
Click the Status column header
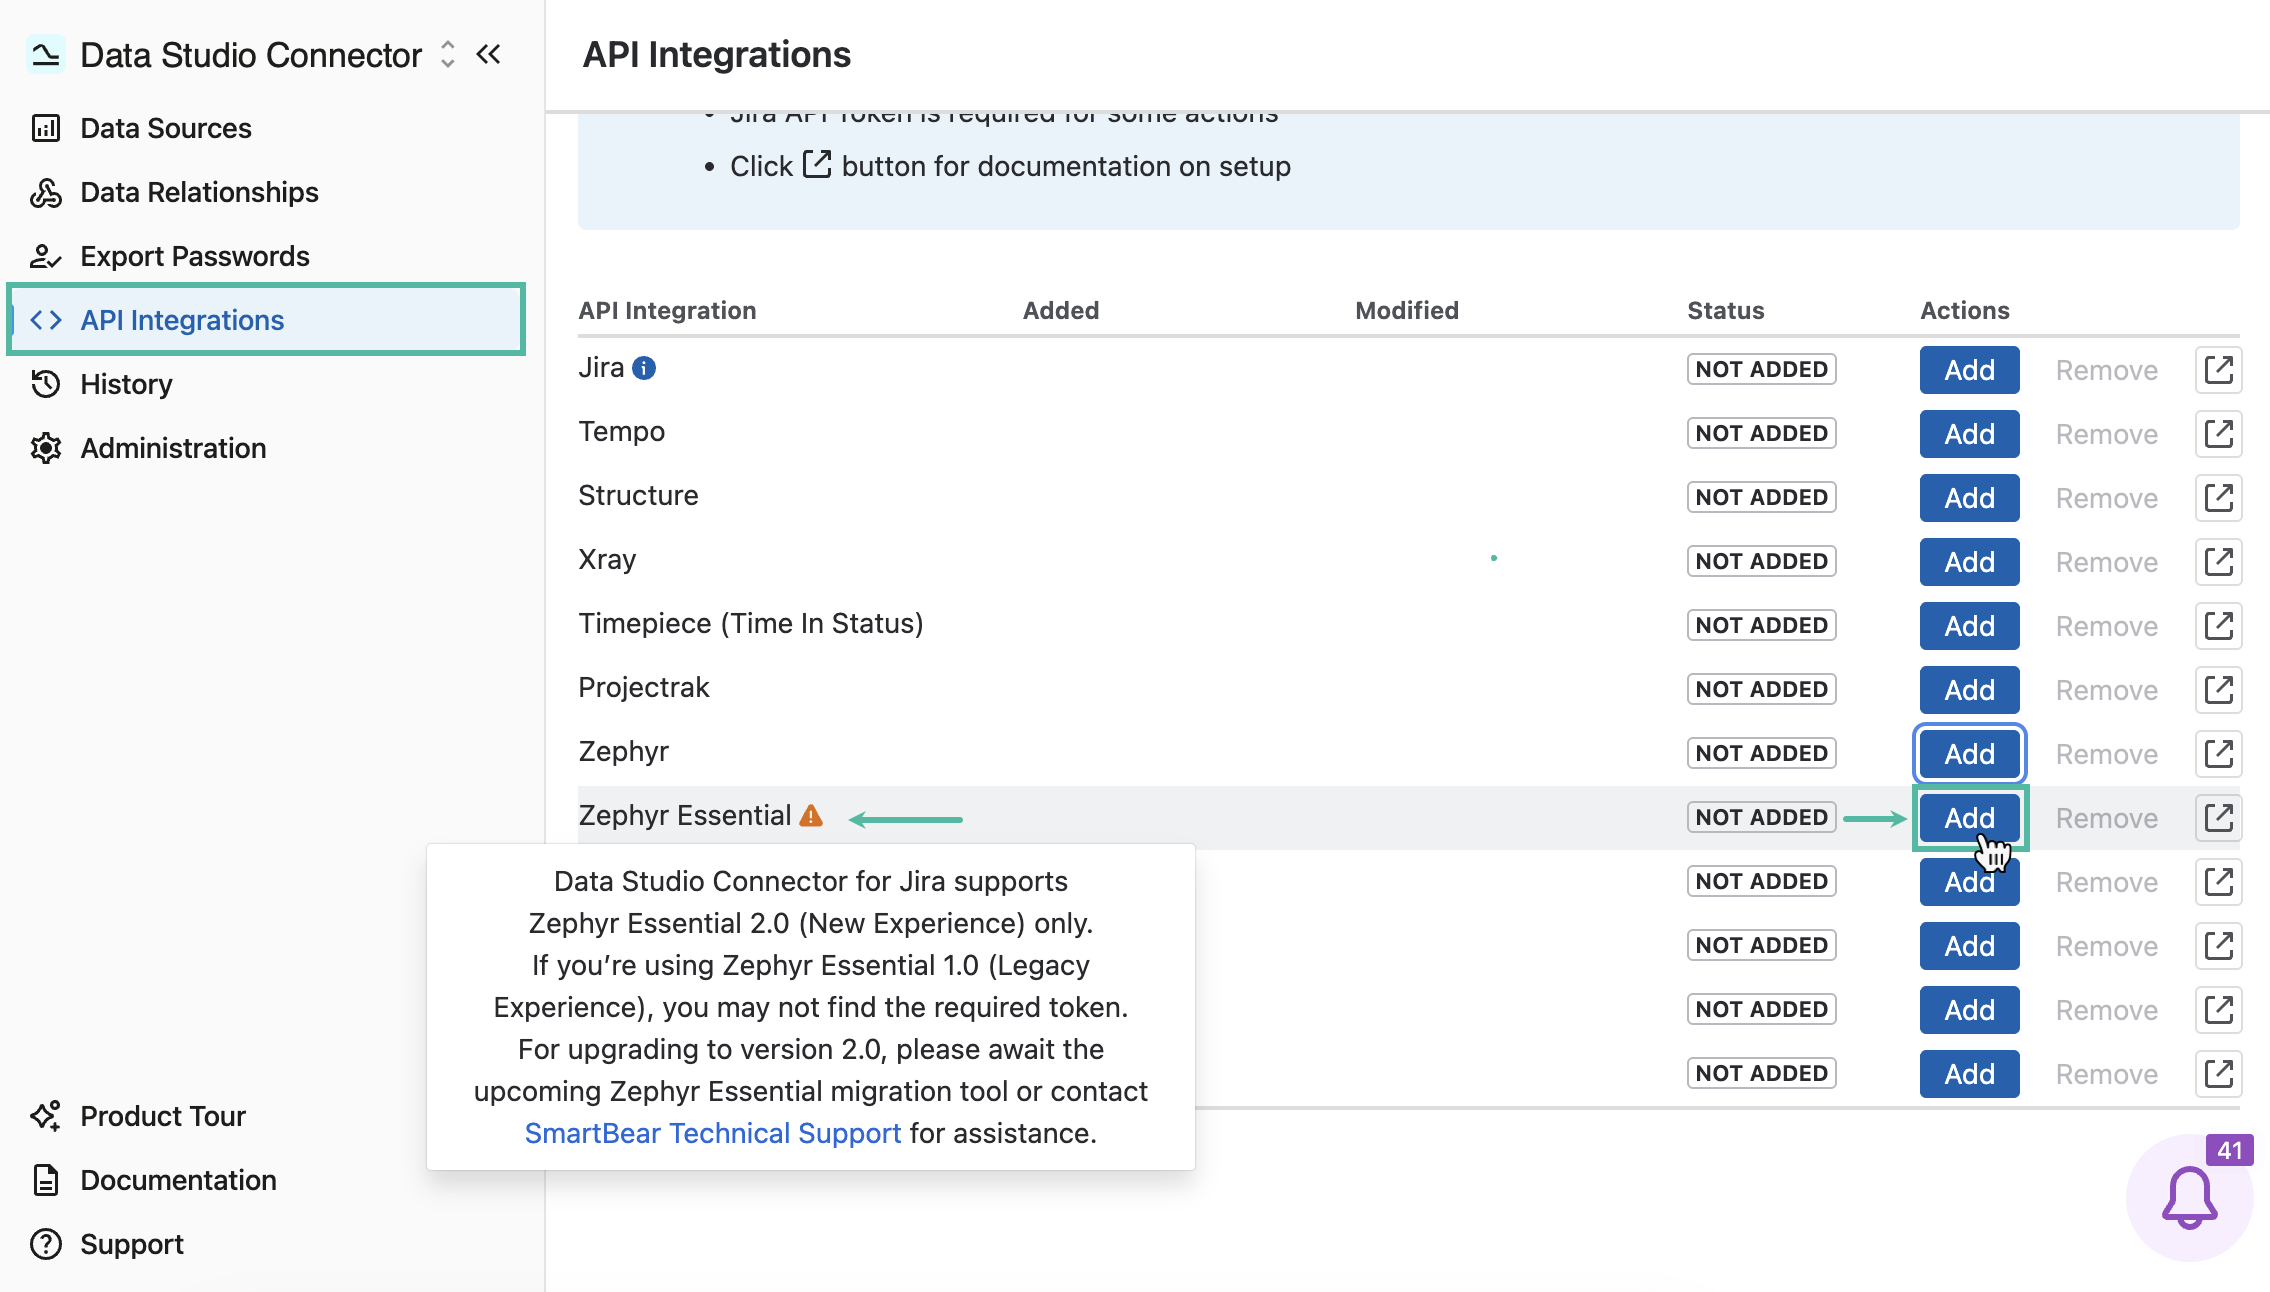tap(1726, 310)
